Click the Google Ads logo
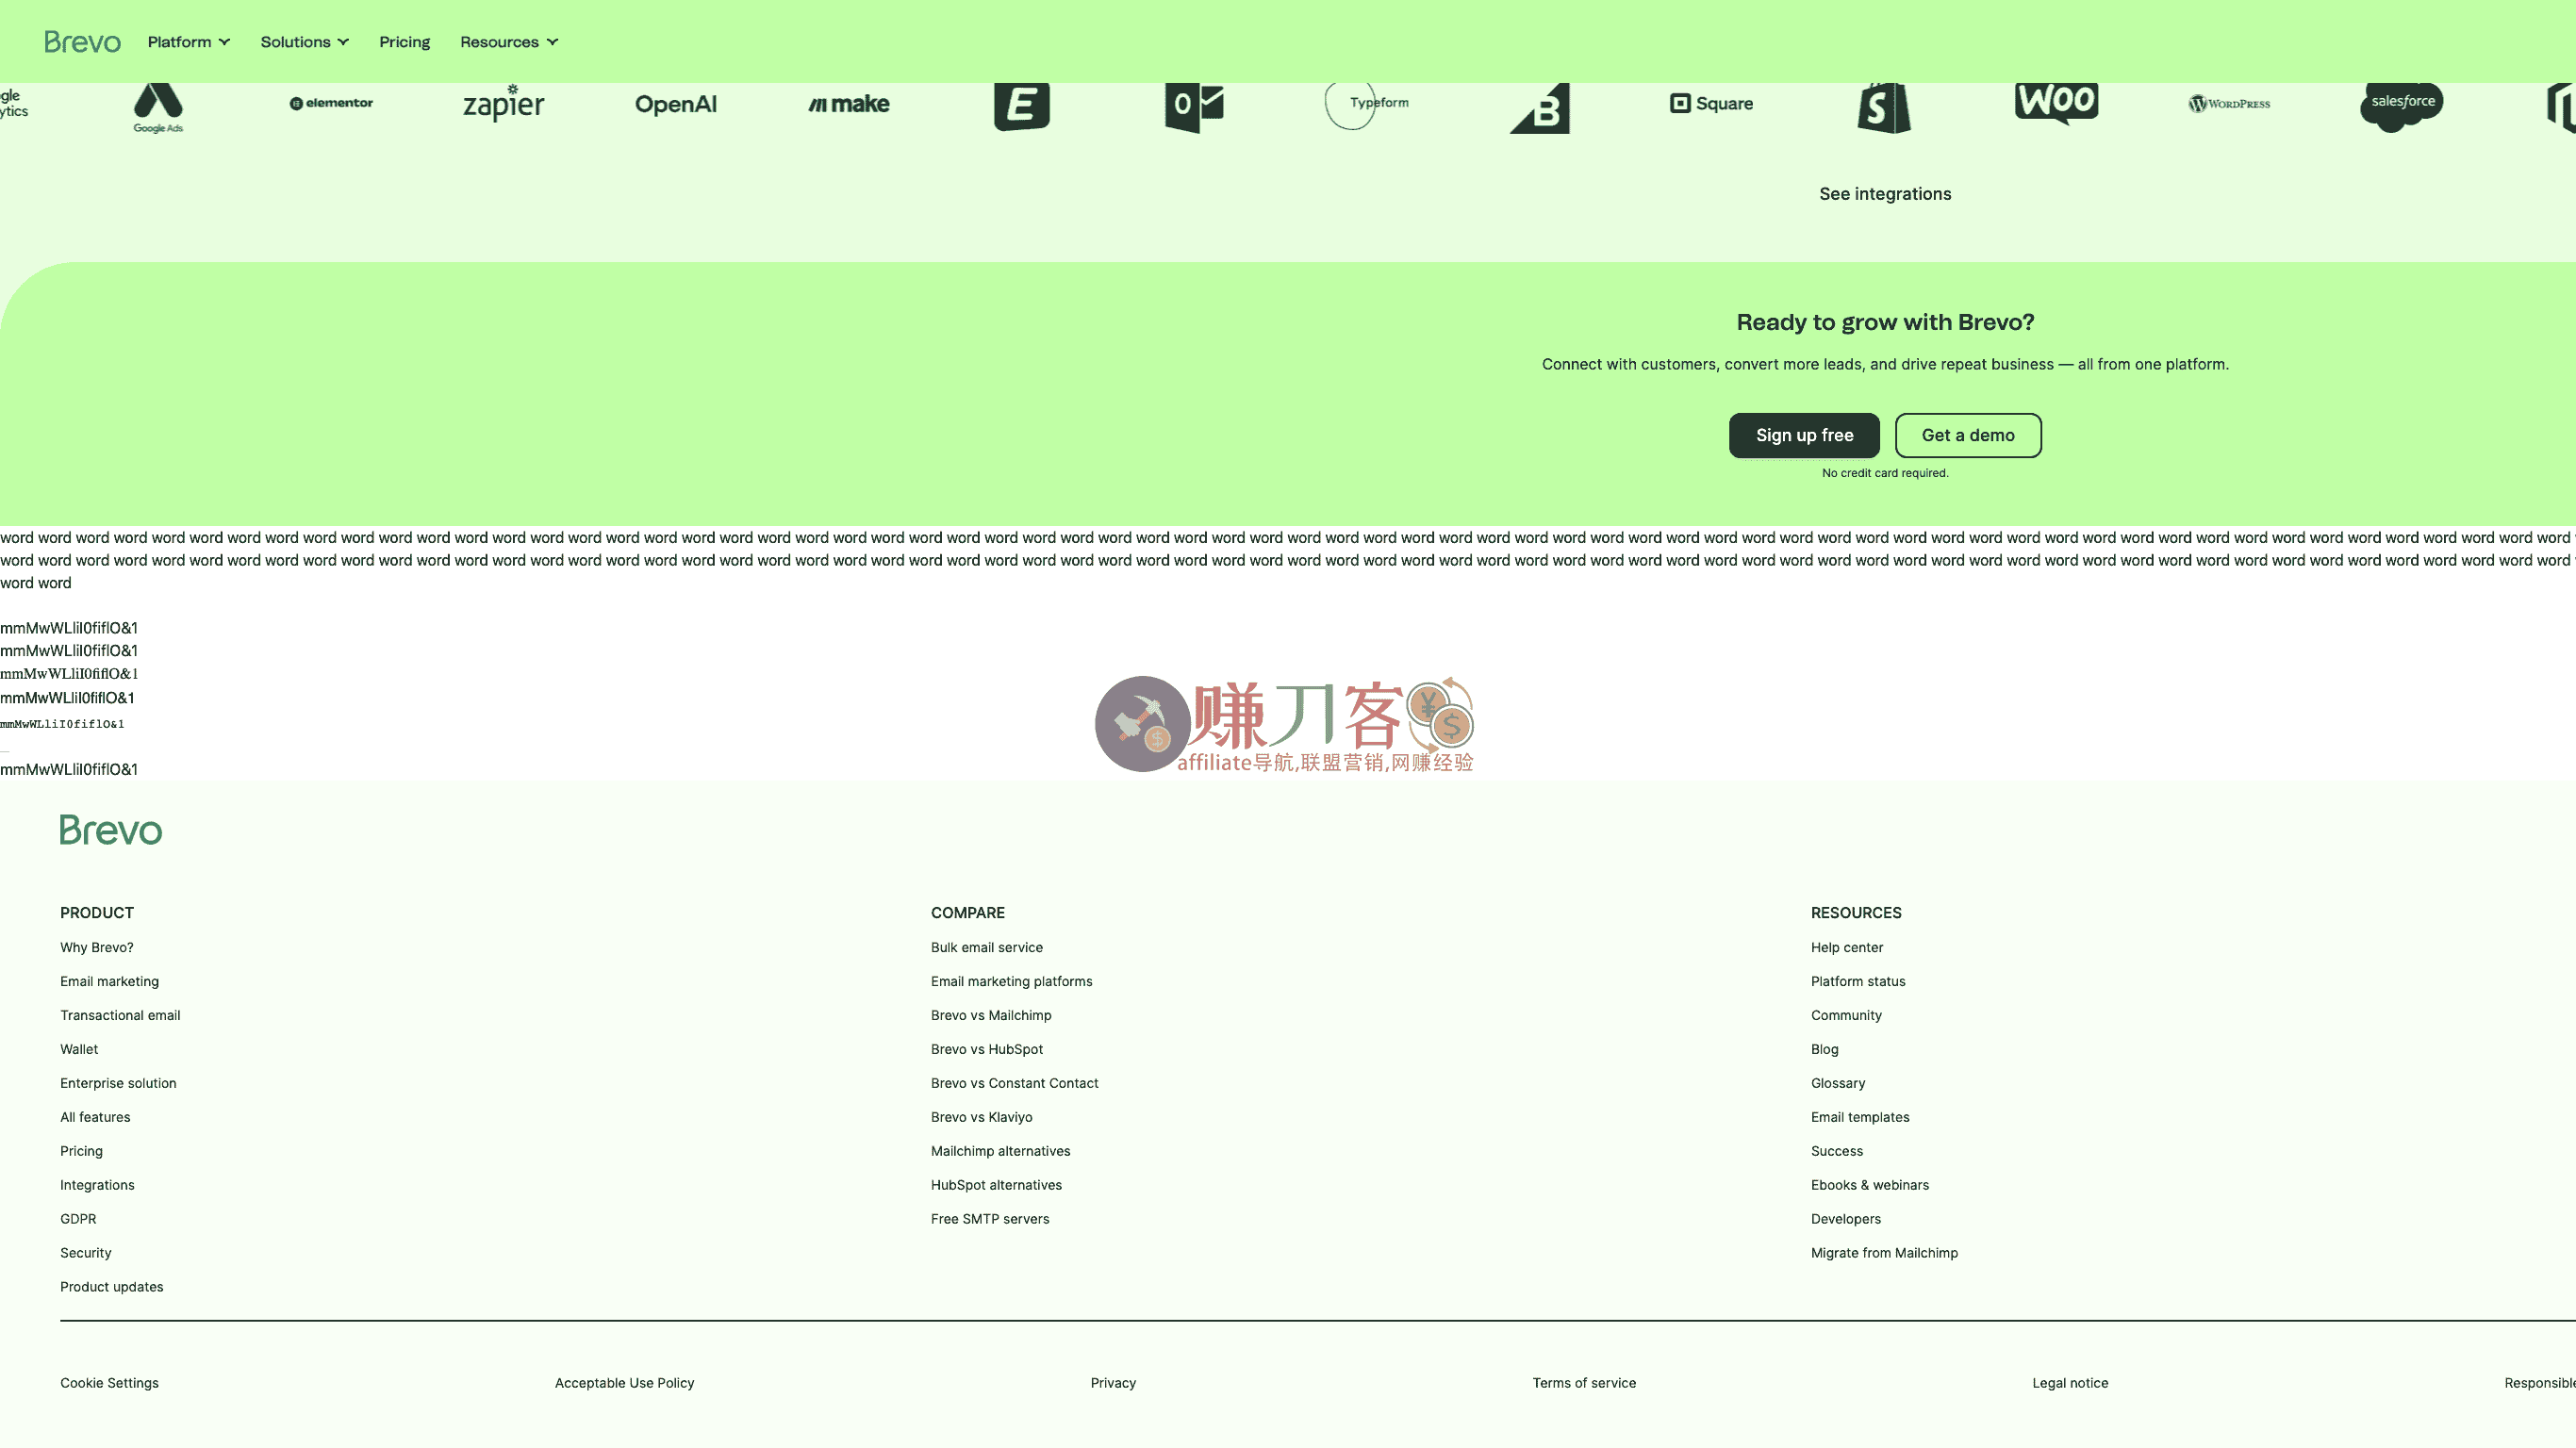 [x=158, y=106]
